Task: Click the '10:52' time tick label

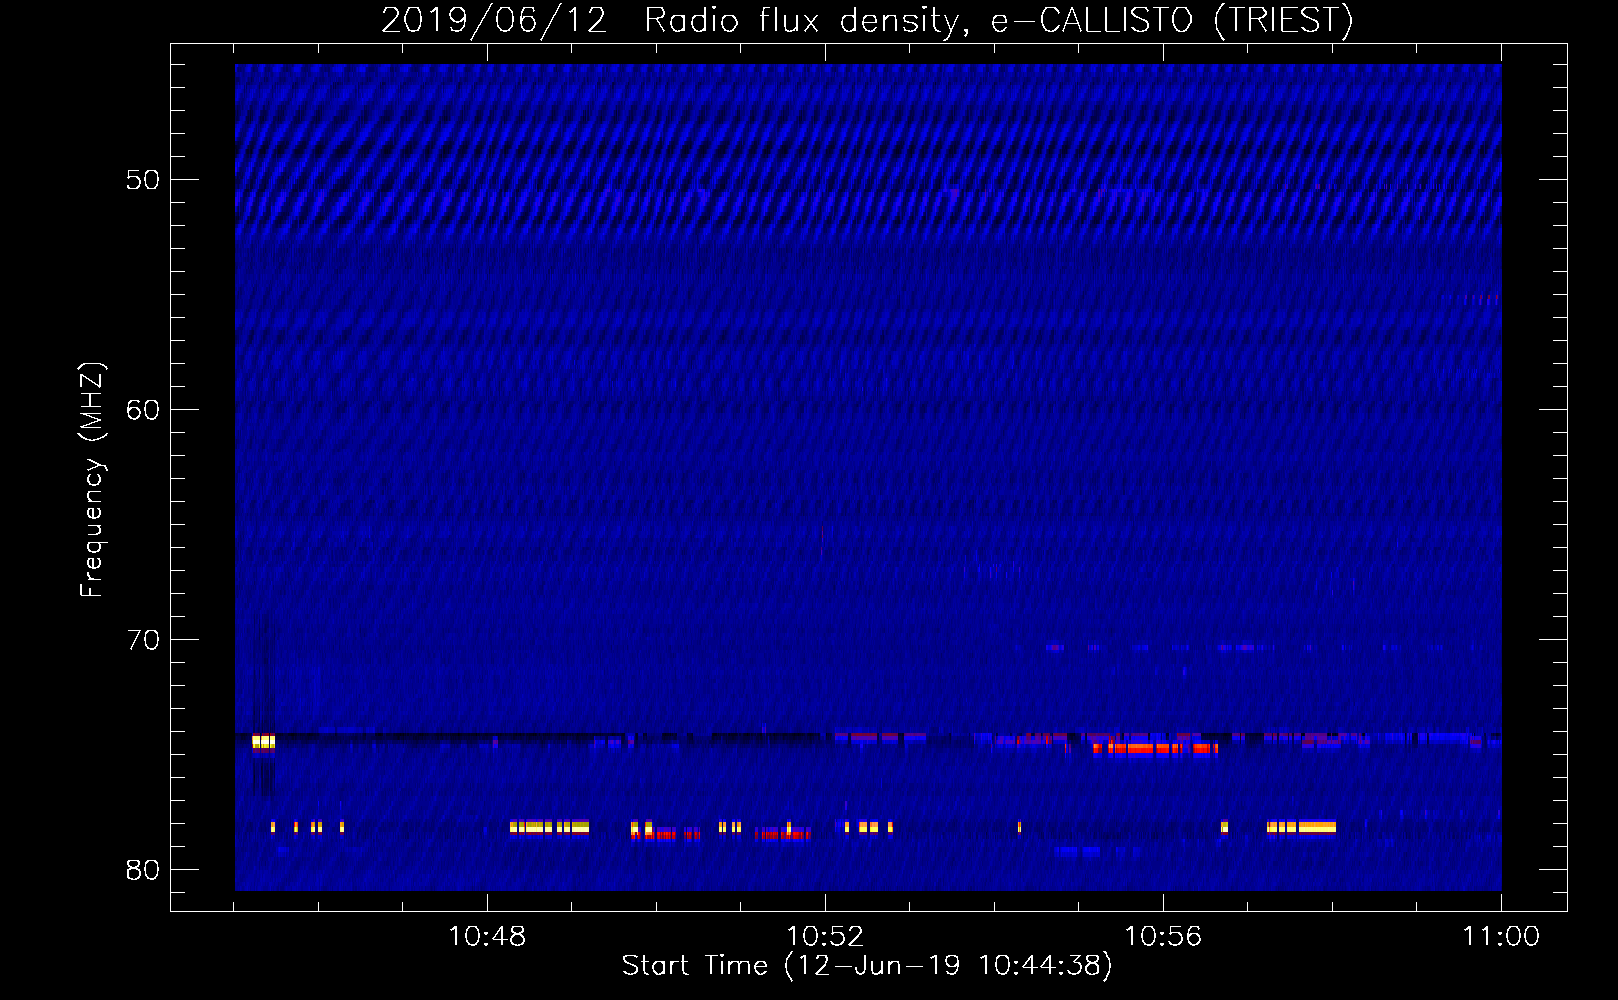Action: click(x=825, y=937)
